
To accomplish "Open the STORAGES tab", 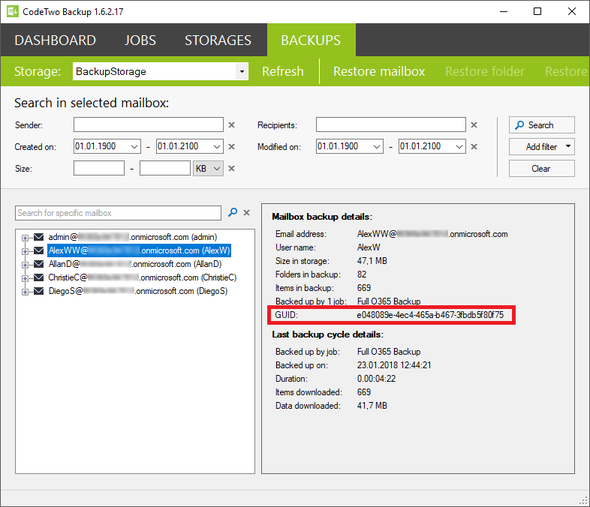I will [x=217, y=40].
